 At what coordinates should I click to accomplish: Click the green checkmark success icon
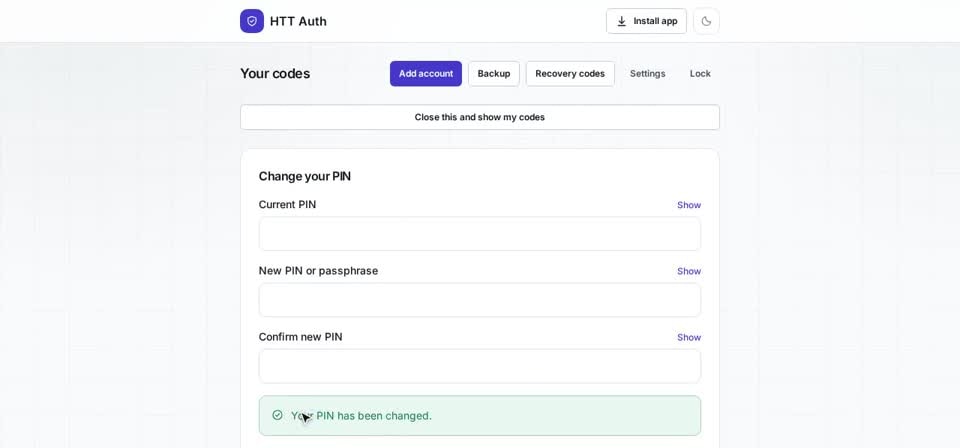(x=277, y=415)
